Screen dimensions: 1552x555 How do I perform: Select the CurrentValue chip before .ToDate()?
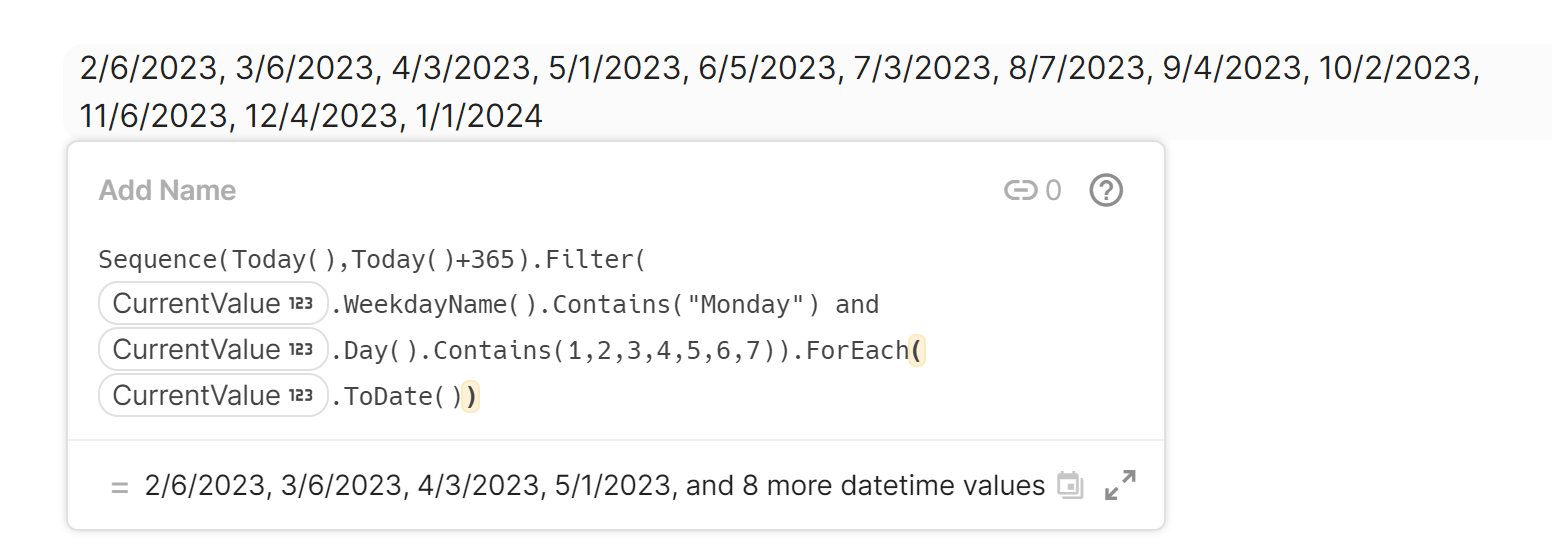coord(196,396)
